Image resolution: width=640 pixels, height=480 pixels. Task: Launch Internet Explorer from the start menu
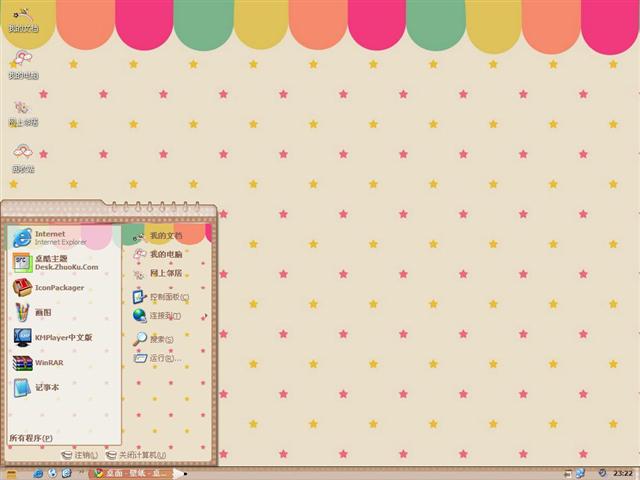[64, 238]
